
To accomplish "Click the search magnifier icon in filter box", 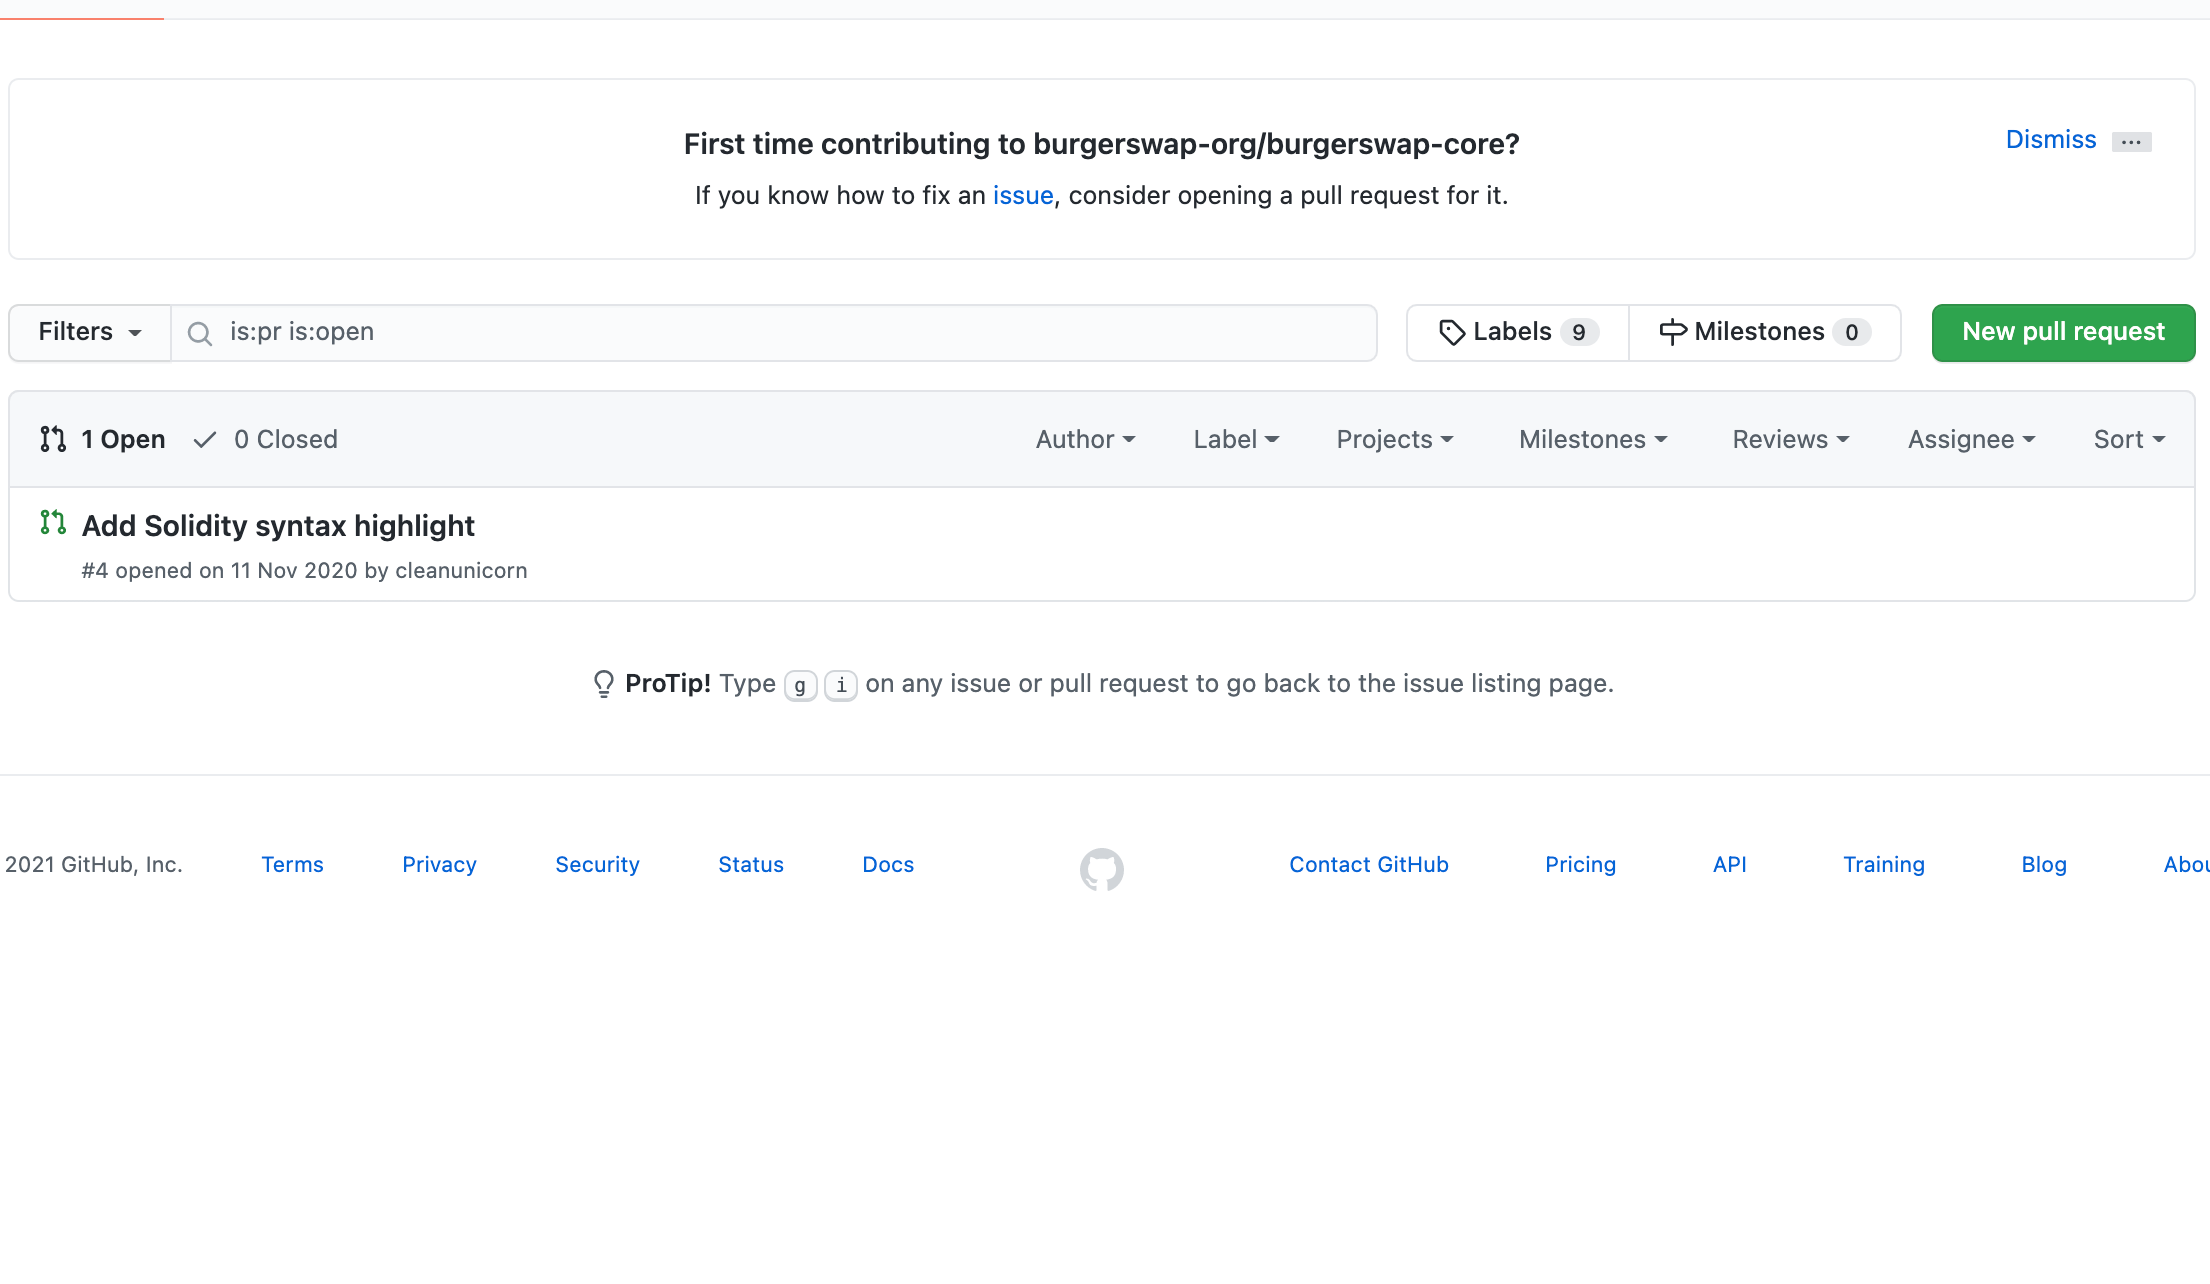I will [x=200, y=333].
